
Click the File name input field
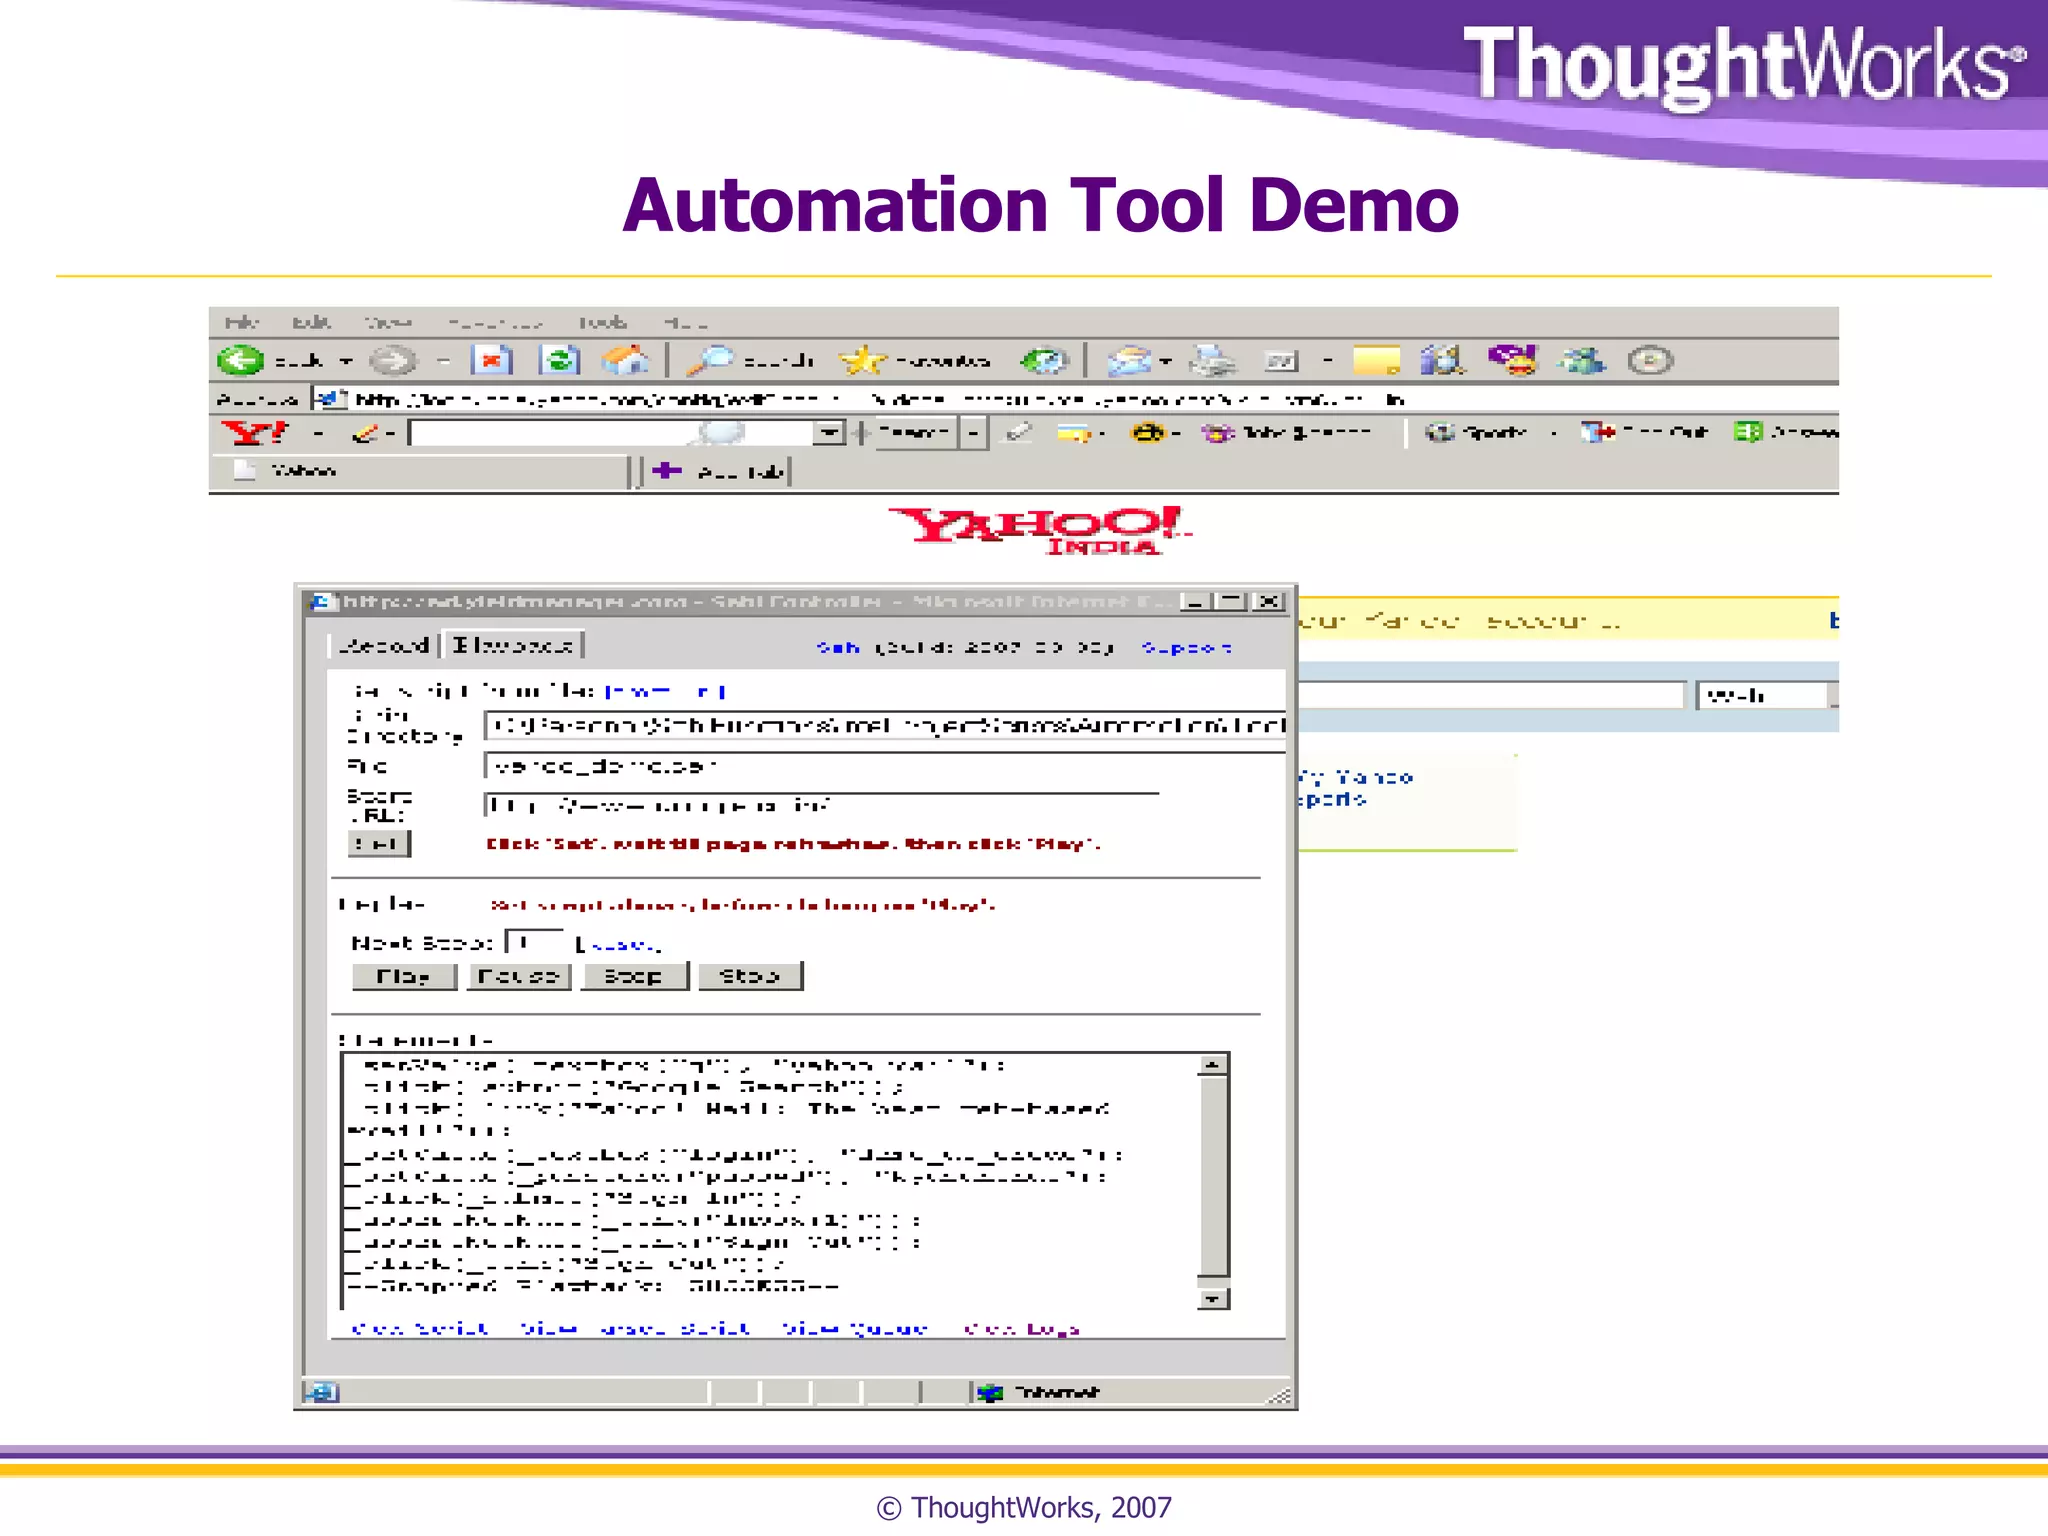pyautogui.click(x=885, y=766)
